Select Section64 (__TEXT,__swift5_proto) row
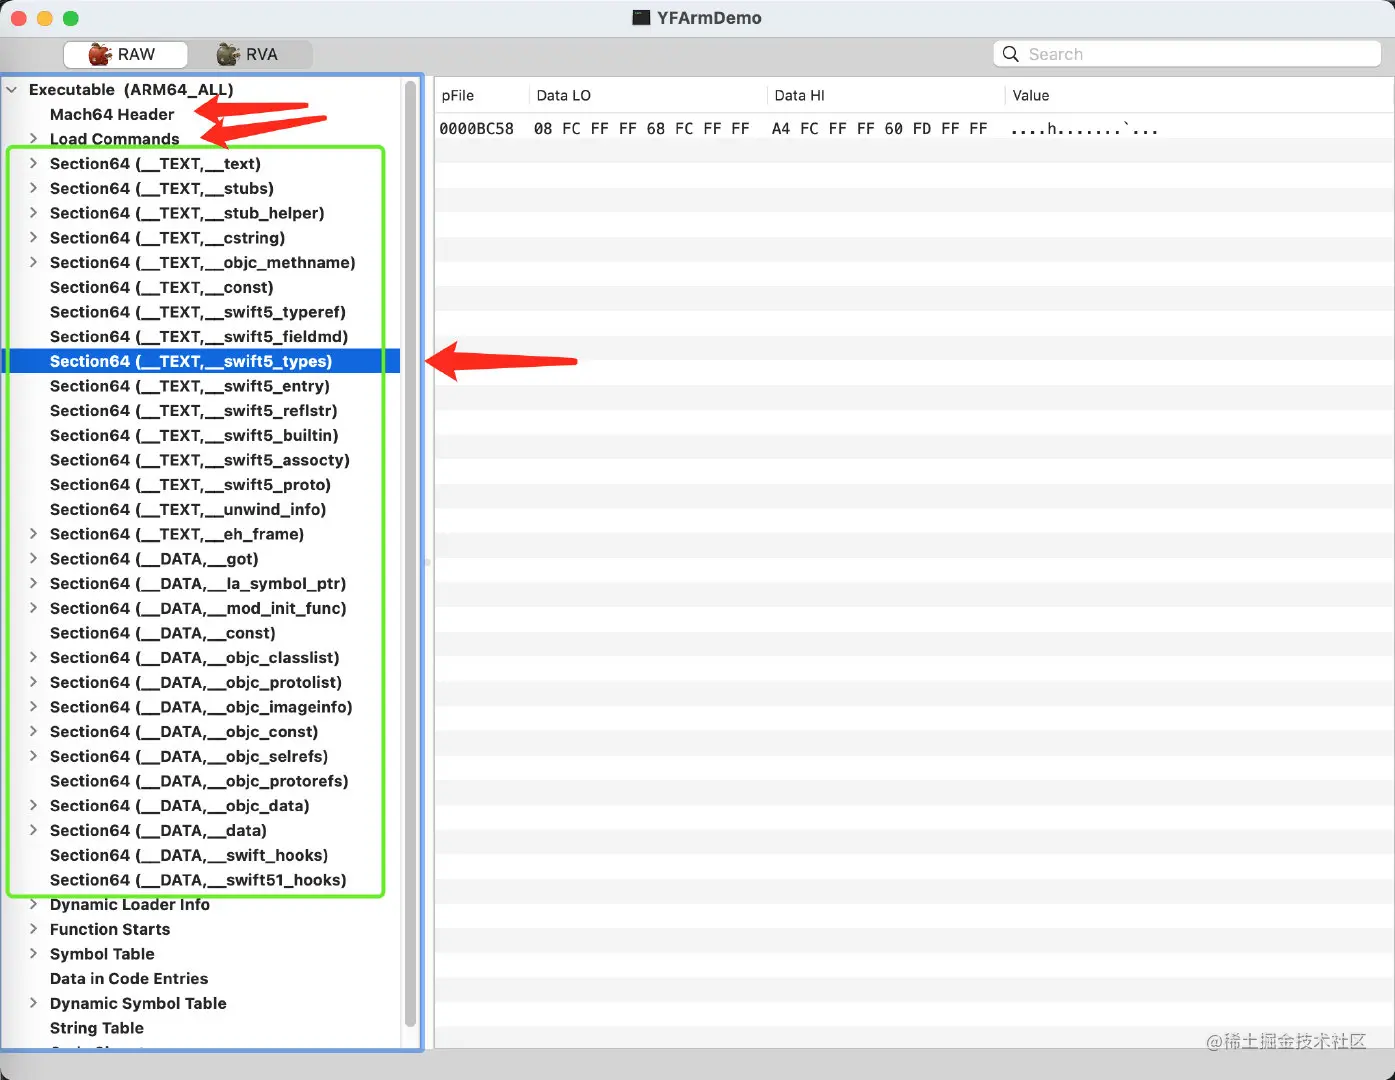The width and height of the screenshot is (1395, 1080). pyautogui.click(x=202, y=484)
